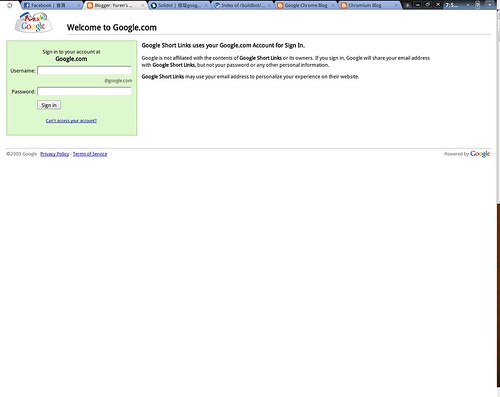The width and height of the screenshot is (500, 397).
Task: Switch to the Solidot tab
Action: 179,5
